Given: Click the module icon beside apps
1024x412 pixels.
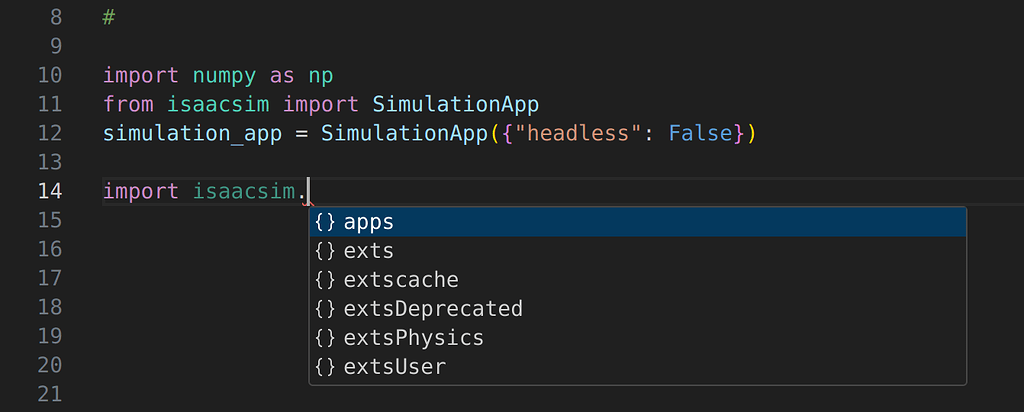Looking at the screenshot, I should (x=325, y=222).
